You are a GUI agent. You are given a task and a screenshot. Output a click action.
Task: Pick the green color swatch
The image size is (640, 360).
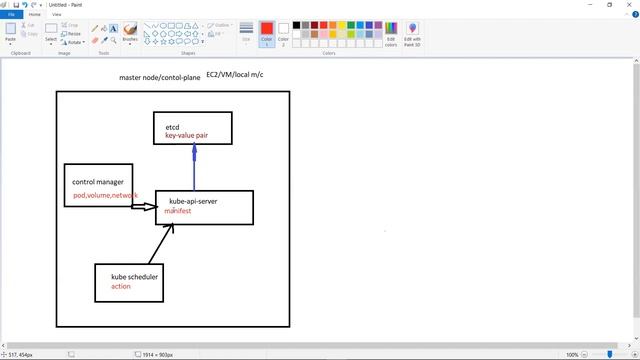pyautogui.click(x=351, y=25)
